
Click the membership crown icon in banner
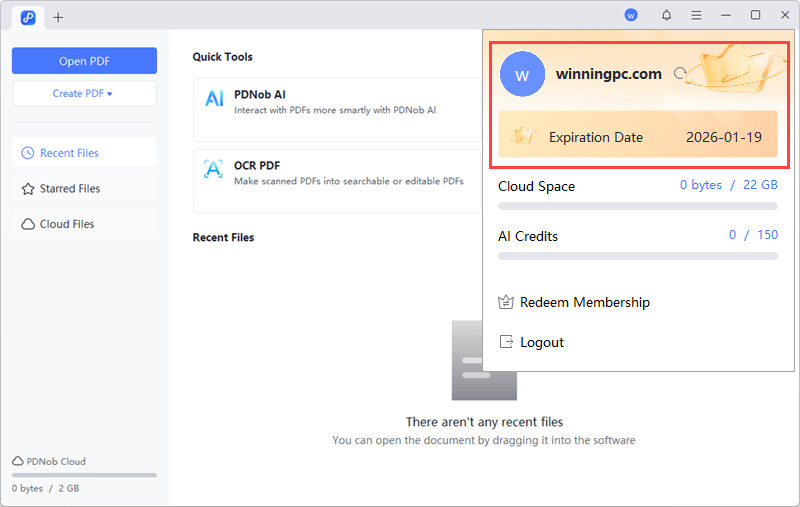point(523,136)
